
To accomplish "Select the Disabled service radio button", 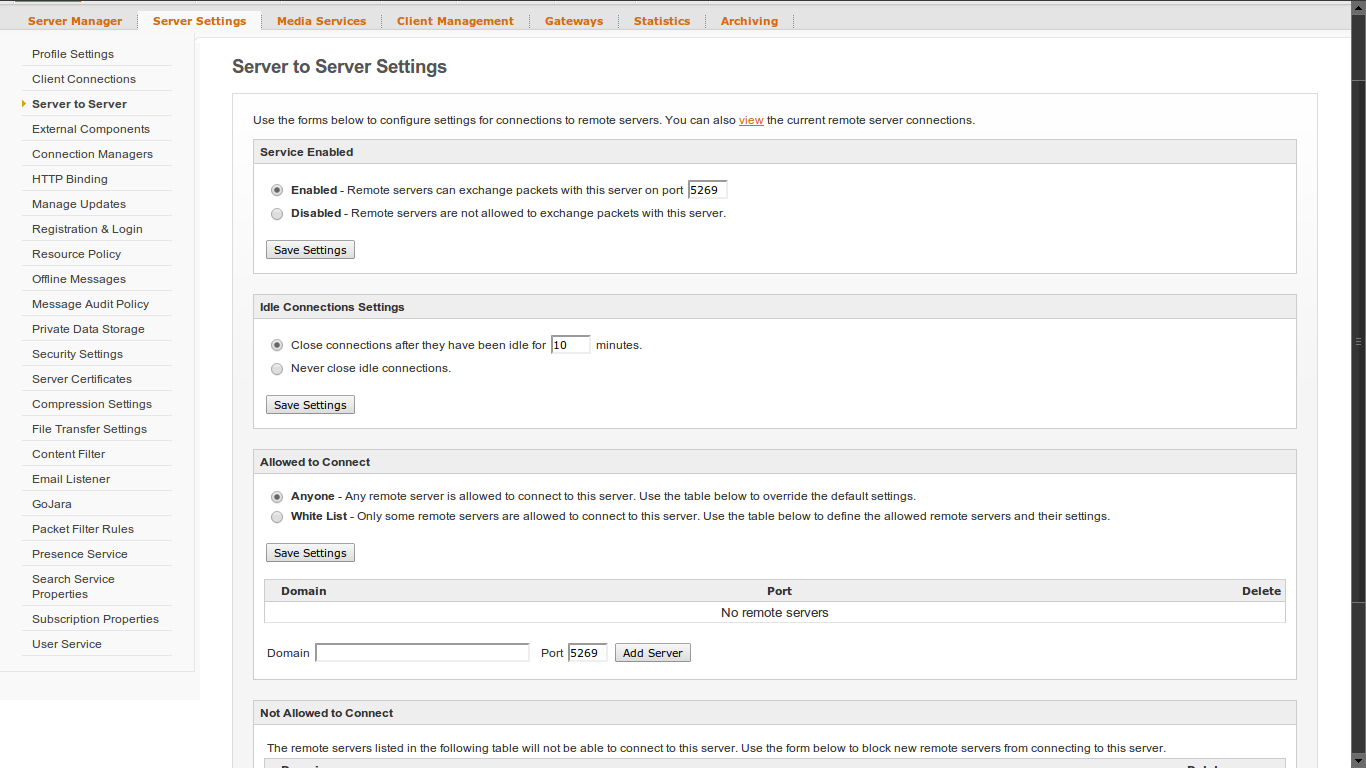I will point(277,214).
